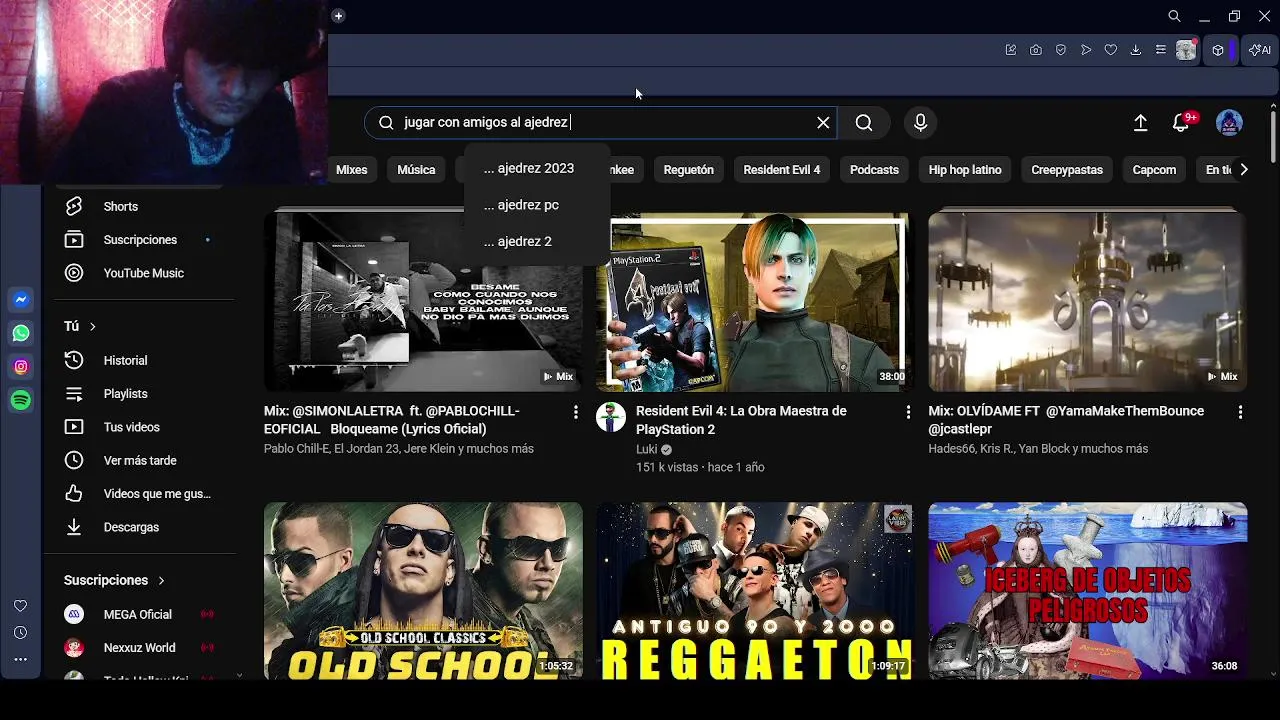Open Shorts in YouTube sidebar
Image resolution: width=1280 pixels, height=720 pixels.
tap(140, 206)
